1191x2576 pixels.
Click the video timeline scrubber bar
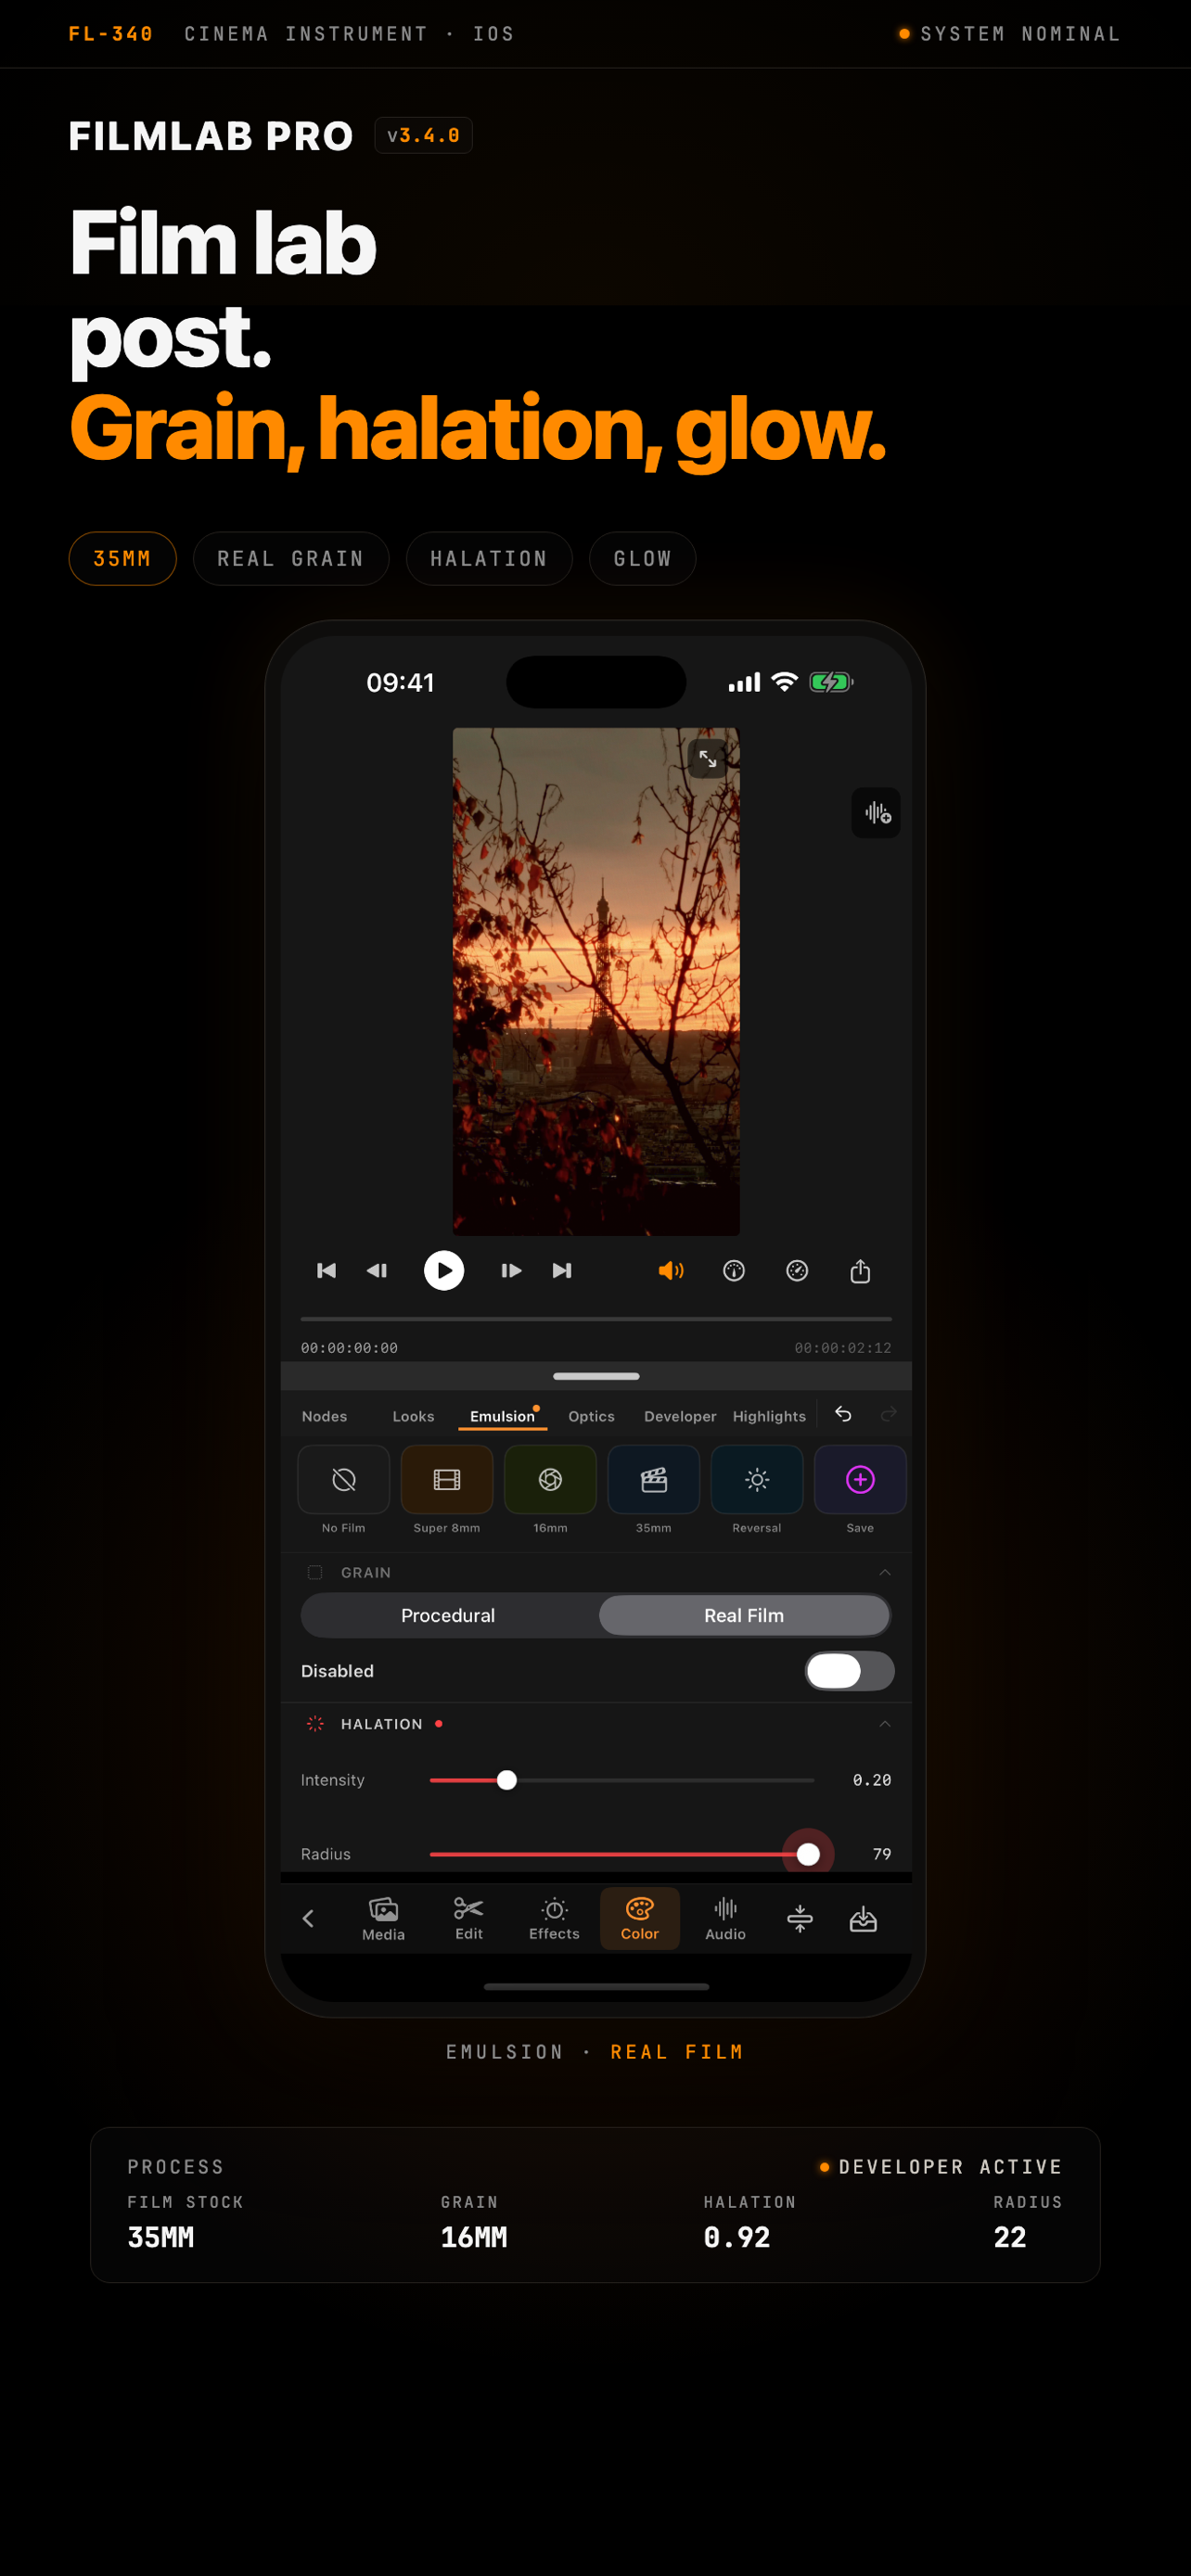tap(596, 1319)
